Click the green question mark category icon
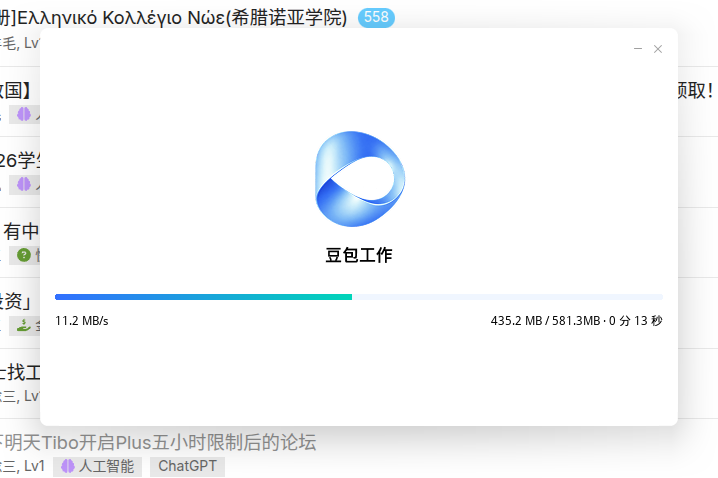 tap(24, 255)
